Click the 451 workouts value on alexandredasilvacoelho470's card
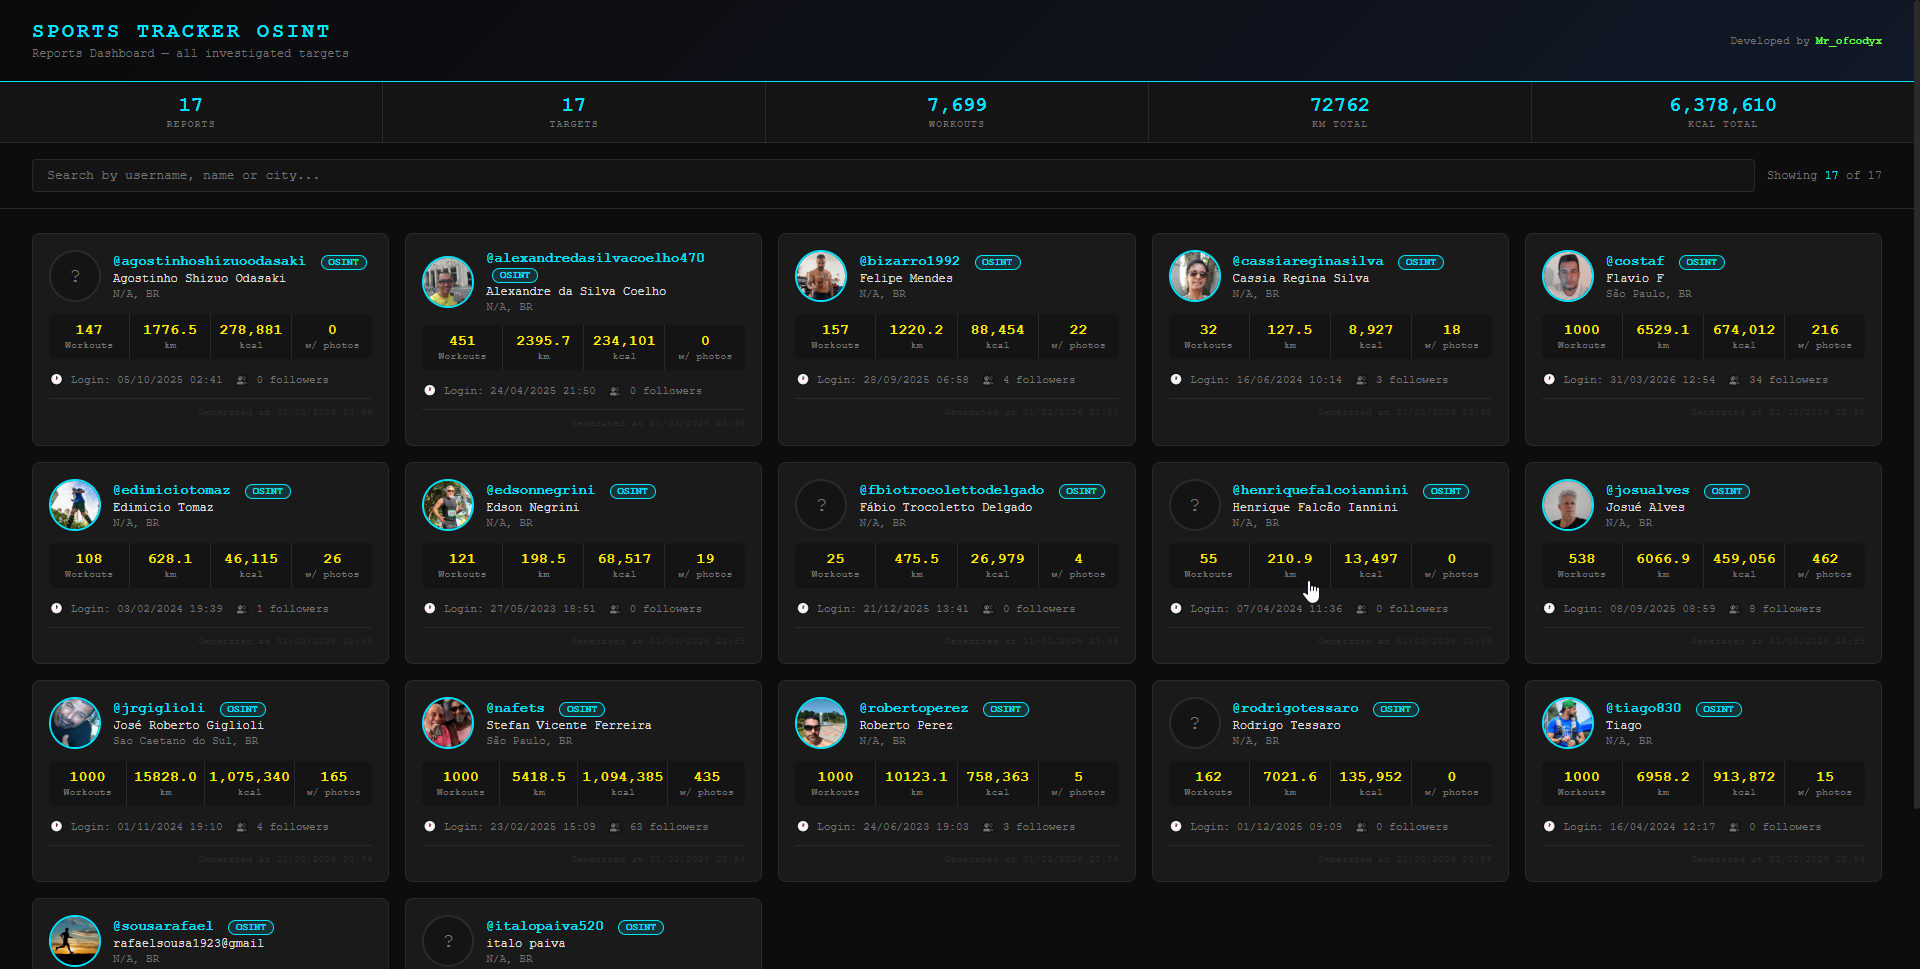 click(x=462, y=341)
